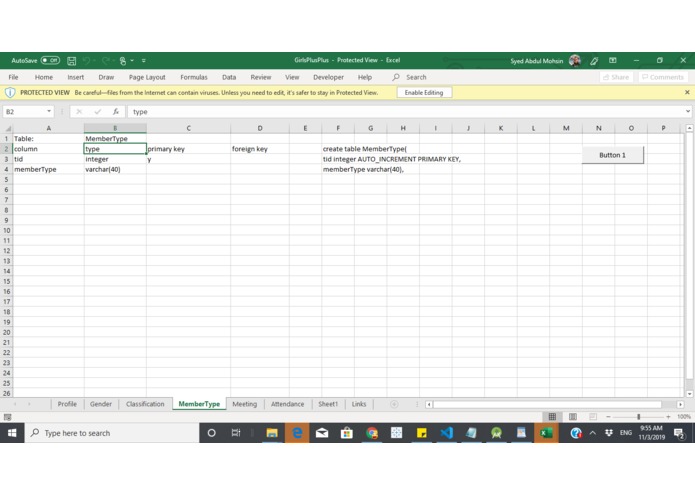
Task: Open Google Chrome from the taskbar
Action: pyautogui.click(x=372, y=433)
